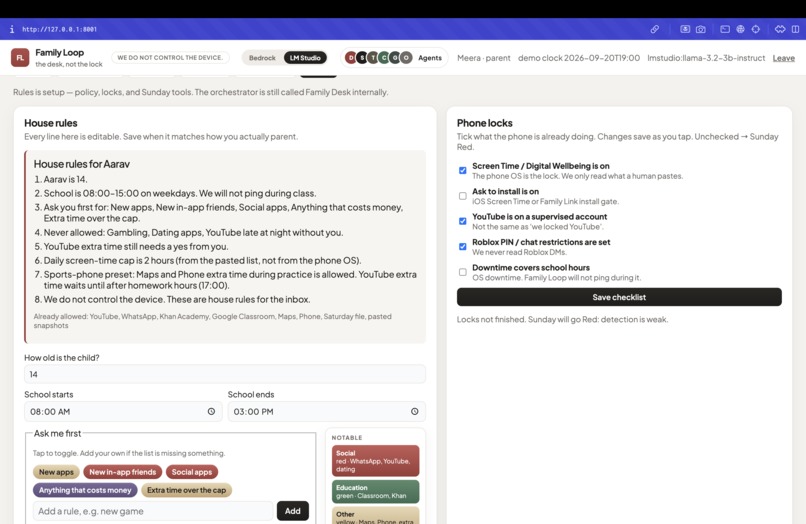Toggle the New apps chip
806x524 pixels.
57,472
